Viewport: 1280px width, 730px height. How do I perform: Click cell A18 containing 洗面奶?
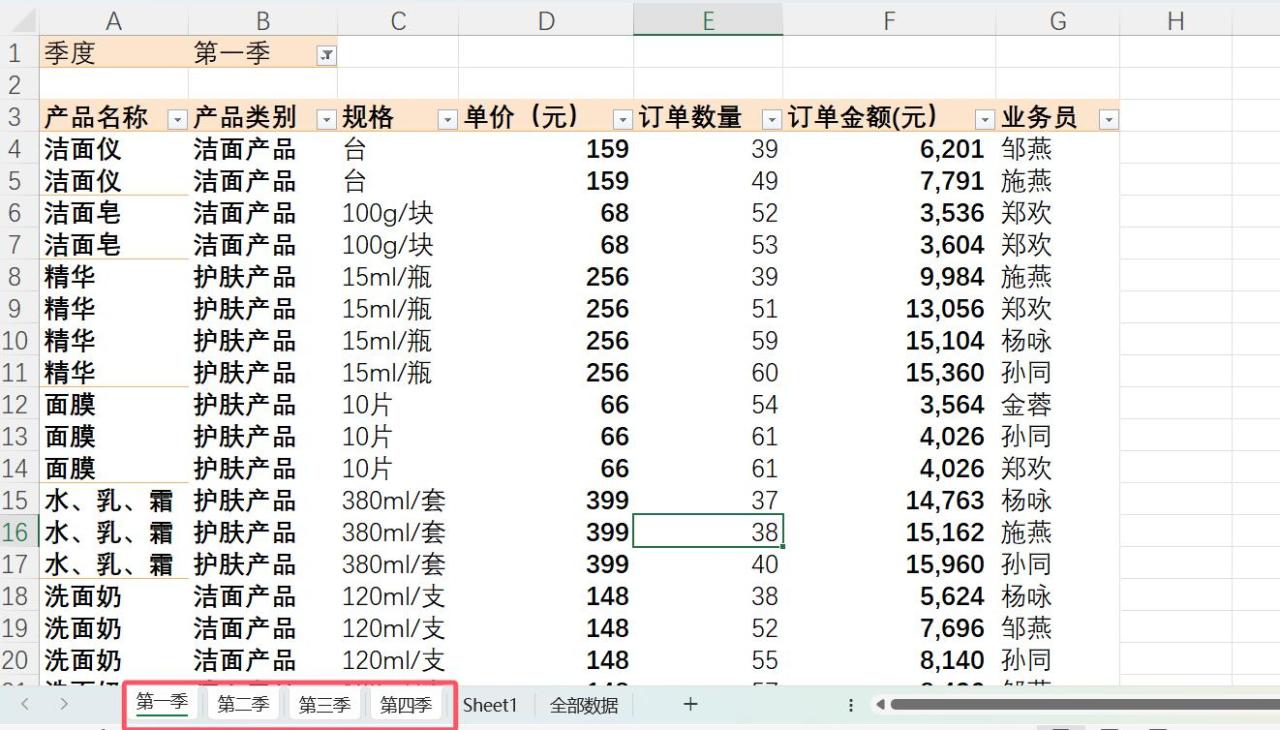coord(113,596)
